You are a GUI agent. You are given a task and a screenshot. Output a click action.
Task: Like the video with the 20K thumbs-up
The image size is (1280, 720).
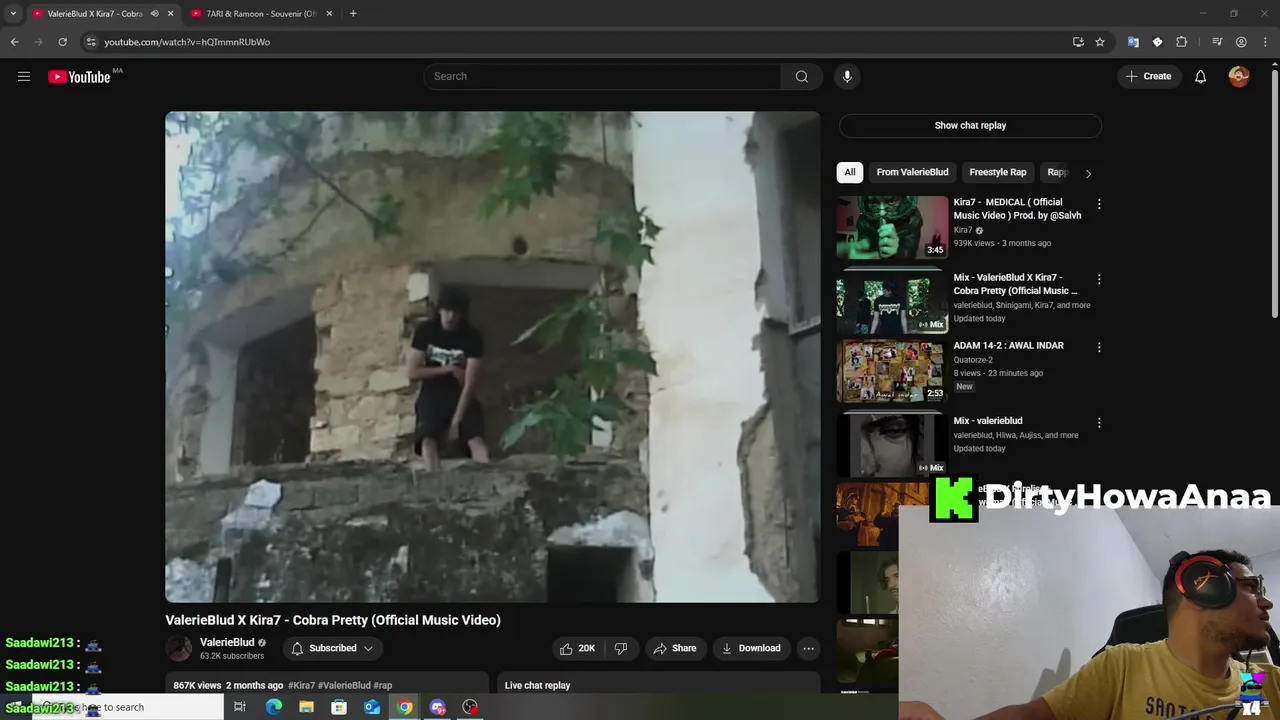578,648
